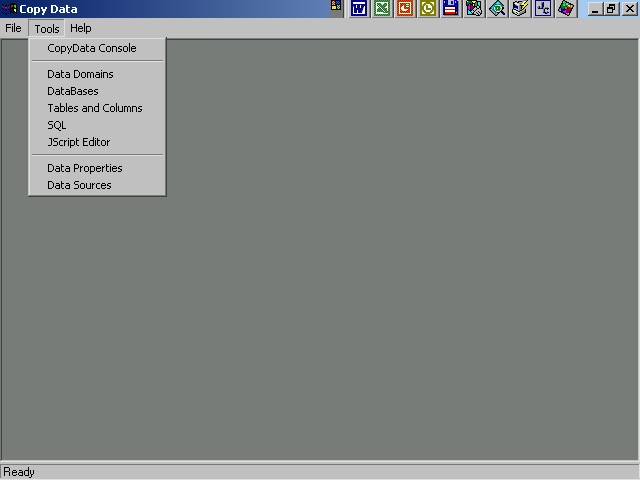Click the computer with lightning bolt icon
This screenshot has height=480, width=640.
[520, 9]
